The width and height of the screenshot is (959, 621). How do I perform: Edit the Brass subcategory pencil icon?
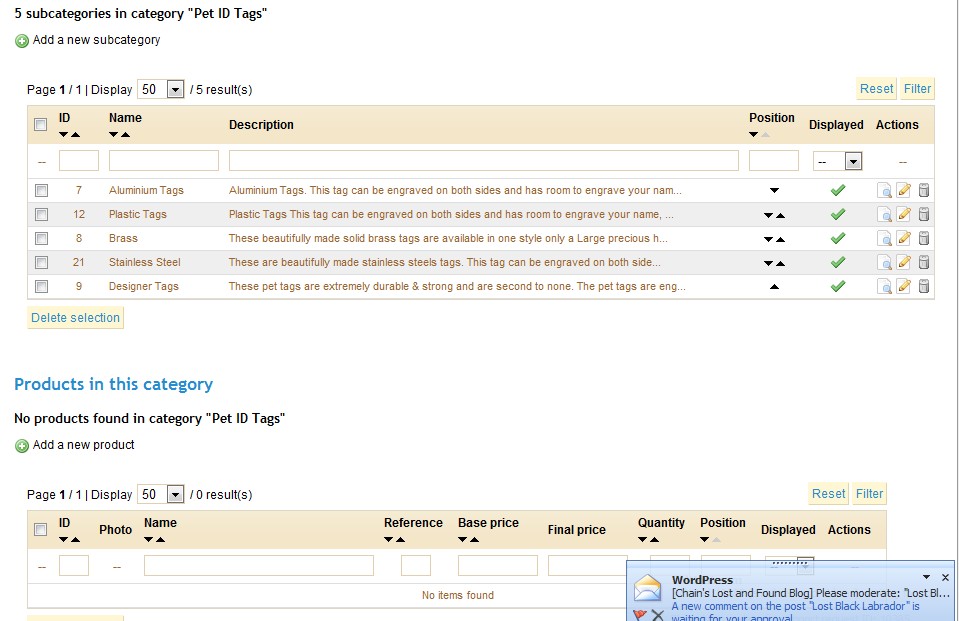(904, 238)
